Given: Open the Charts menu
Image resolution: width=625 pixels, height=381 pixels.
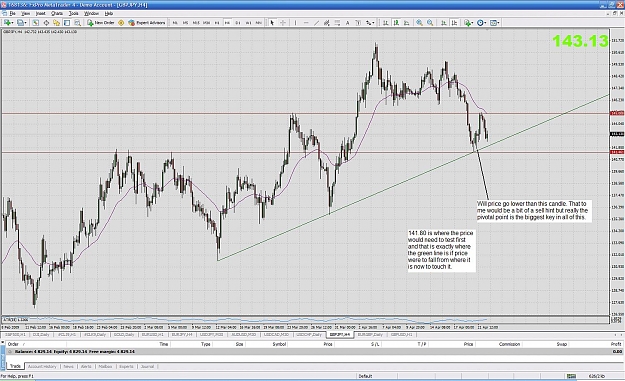Looking at the screenshot, I should pyautogui.click(x=57, y=14).
